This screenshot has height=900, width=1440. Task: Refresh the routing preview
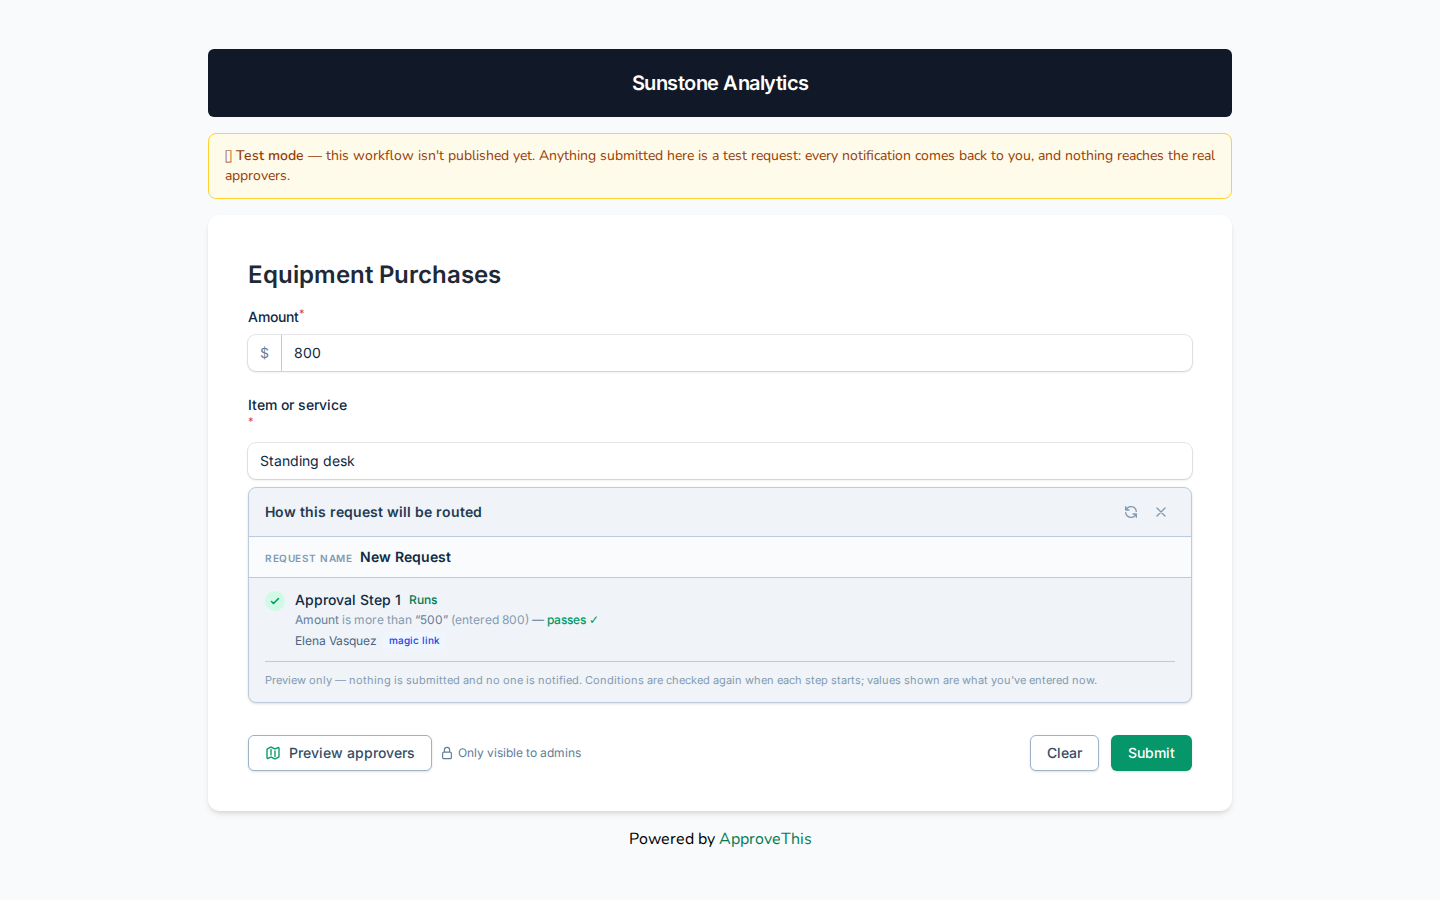point(1131,512)
